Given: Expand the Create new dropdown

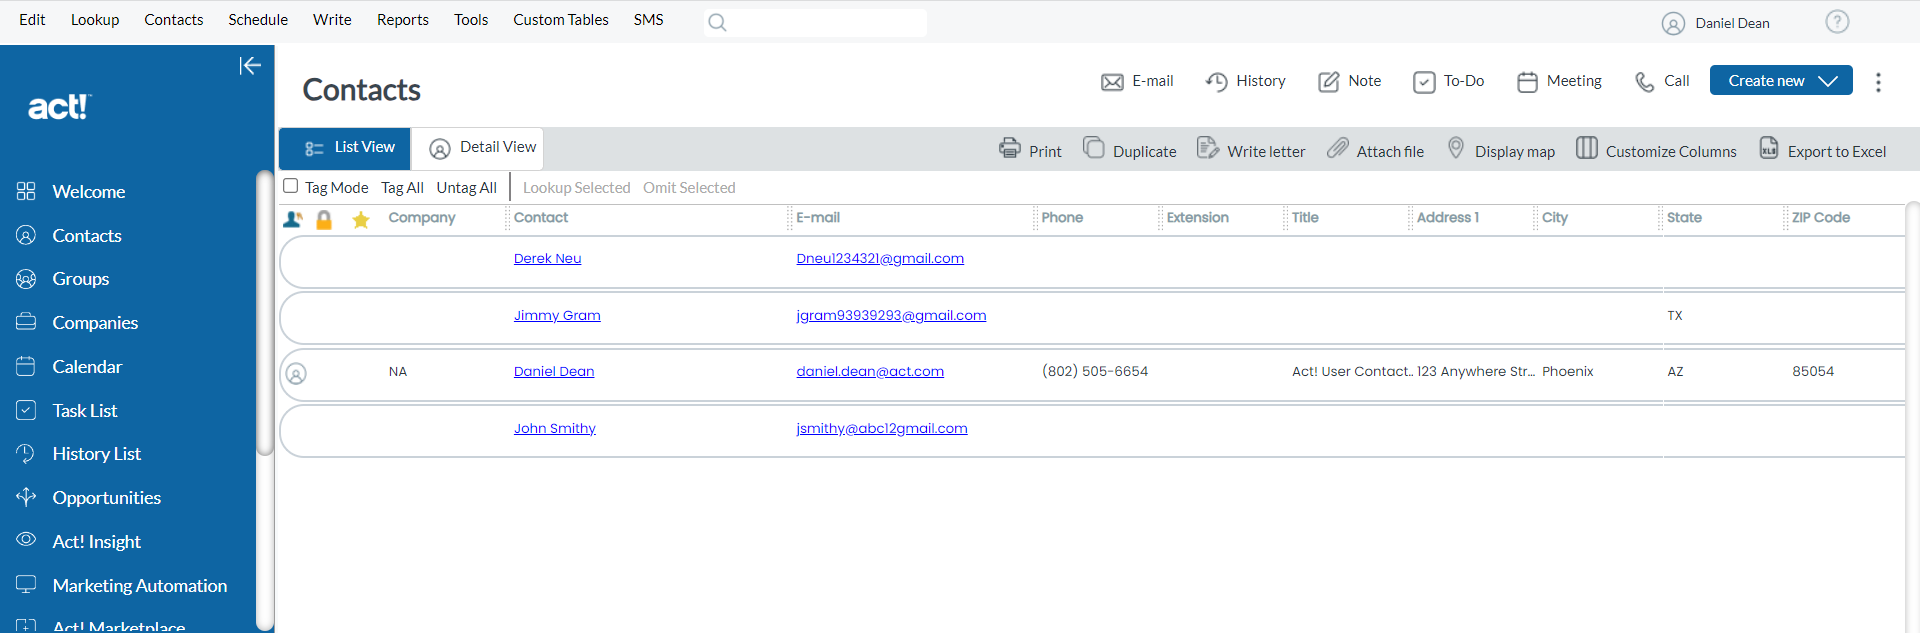Looking at the screenshot, I should point(1781,81).
